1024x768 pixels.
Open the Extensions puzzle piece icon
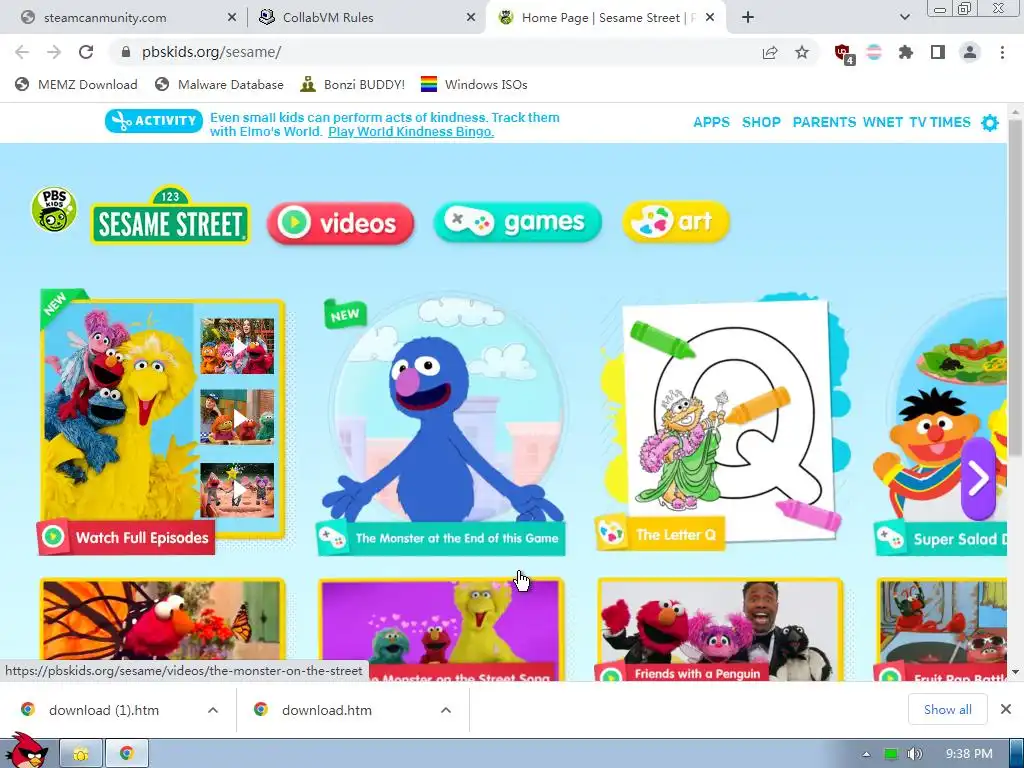click(x=906, y=52)
